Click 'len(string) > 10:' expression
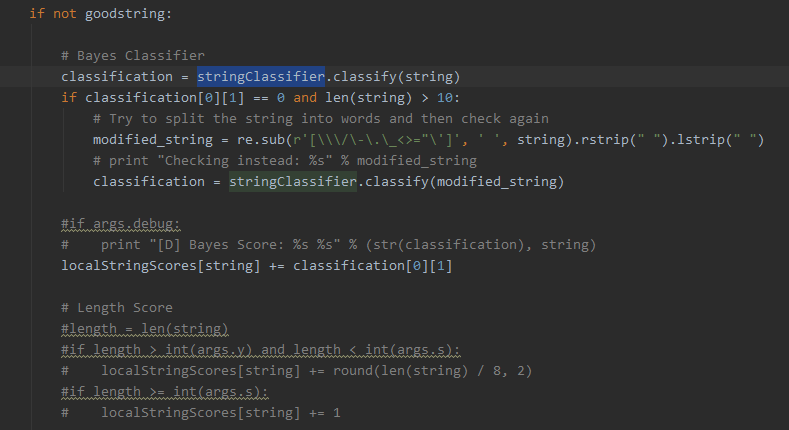Viewport: 789px width, 430px height. [x=392, y=98]
